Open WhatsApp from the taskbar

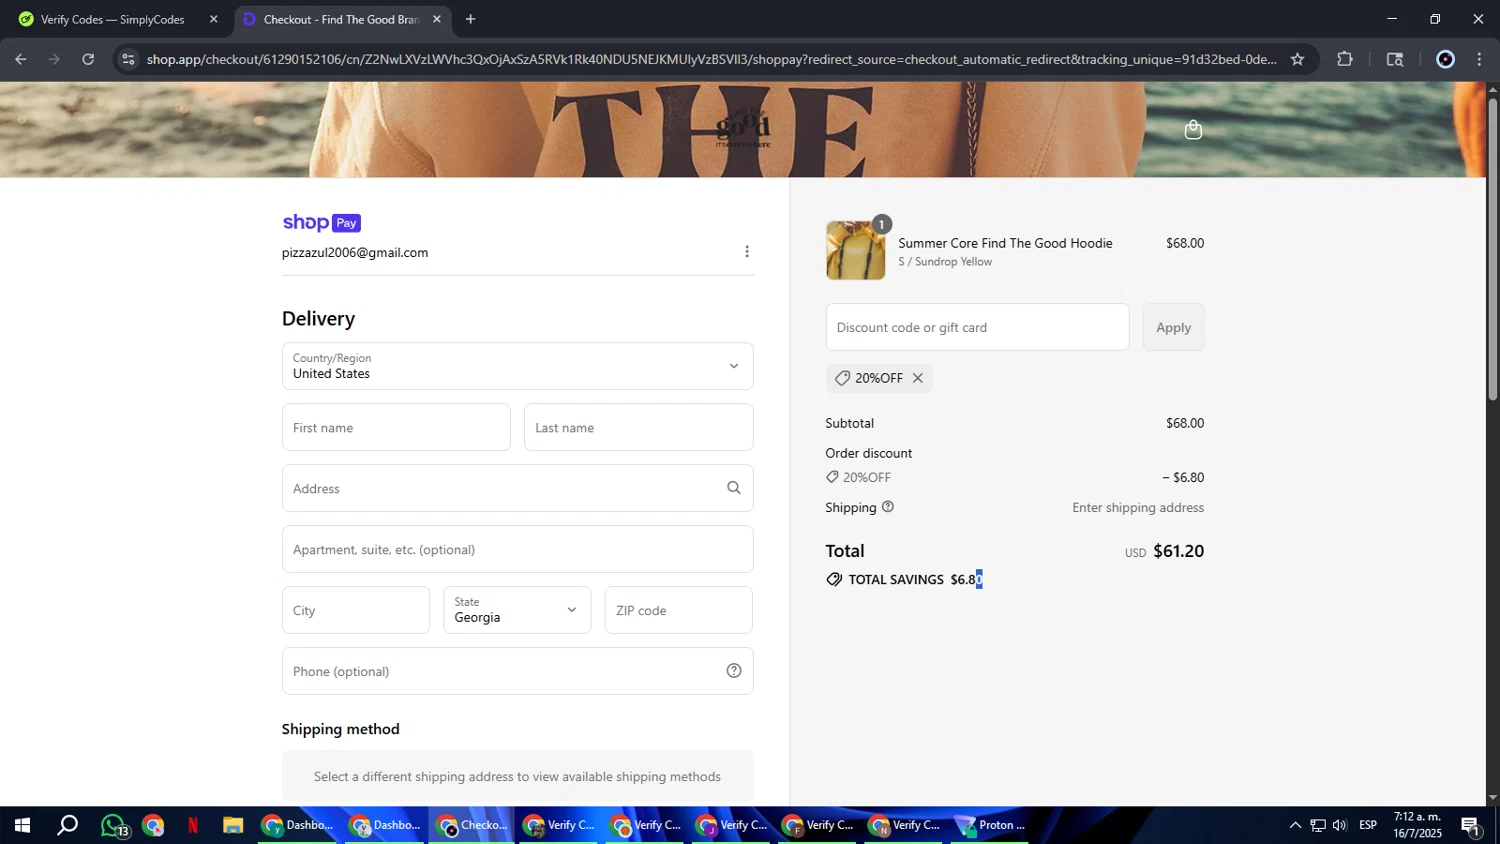coord(114,825)
